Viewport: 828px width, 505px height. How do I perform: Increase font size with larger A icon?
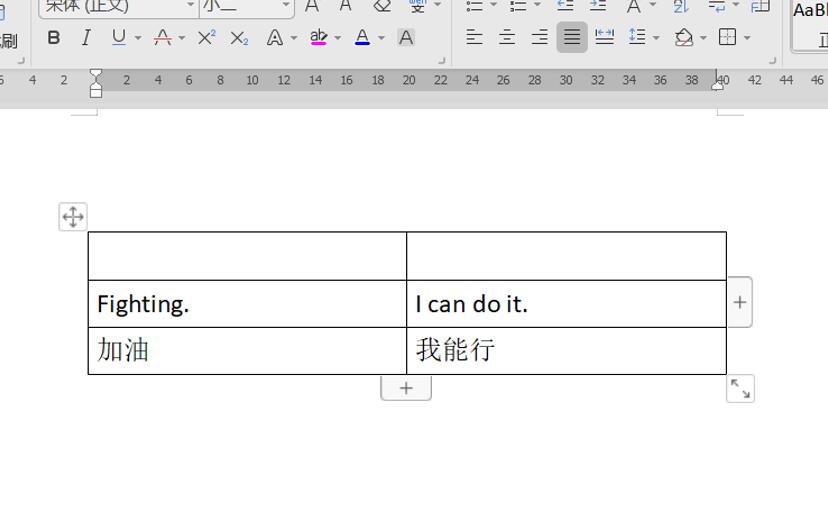click(312, 6)
